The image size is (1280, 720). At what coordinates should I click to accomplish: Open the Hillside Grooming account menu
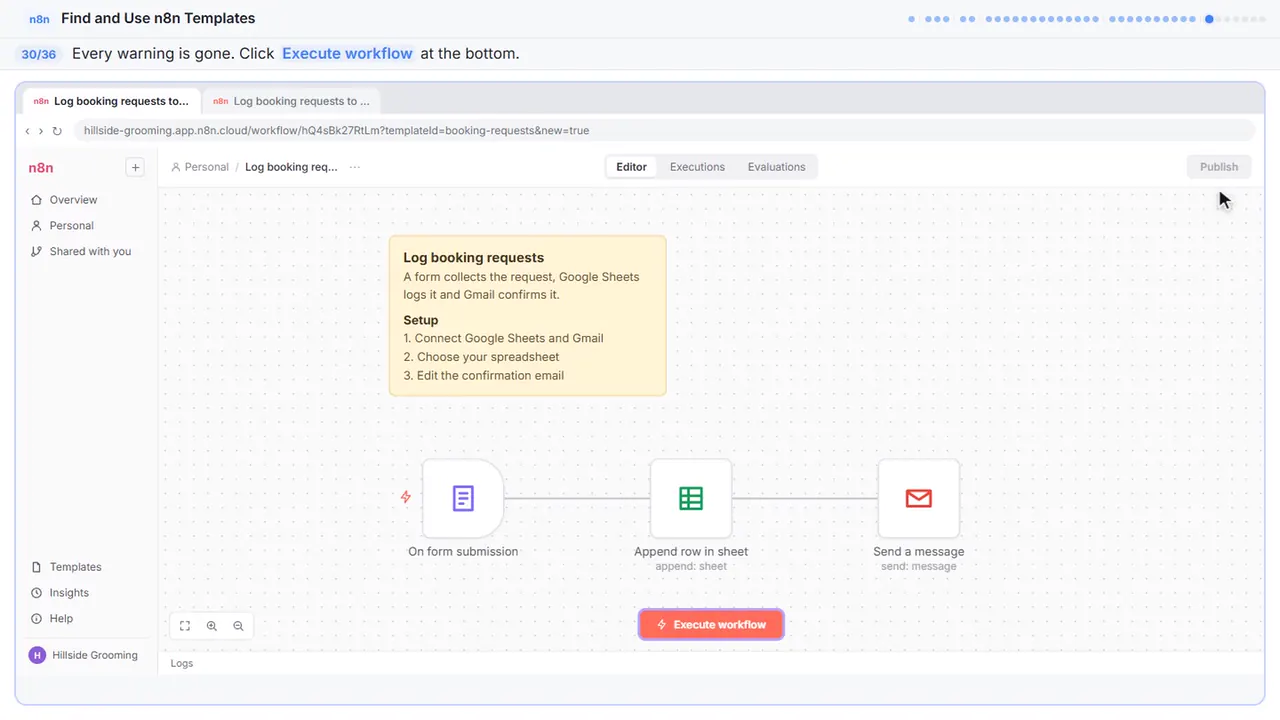coord(84,655)
